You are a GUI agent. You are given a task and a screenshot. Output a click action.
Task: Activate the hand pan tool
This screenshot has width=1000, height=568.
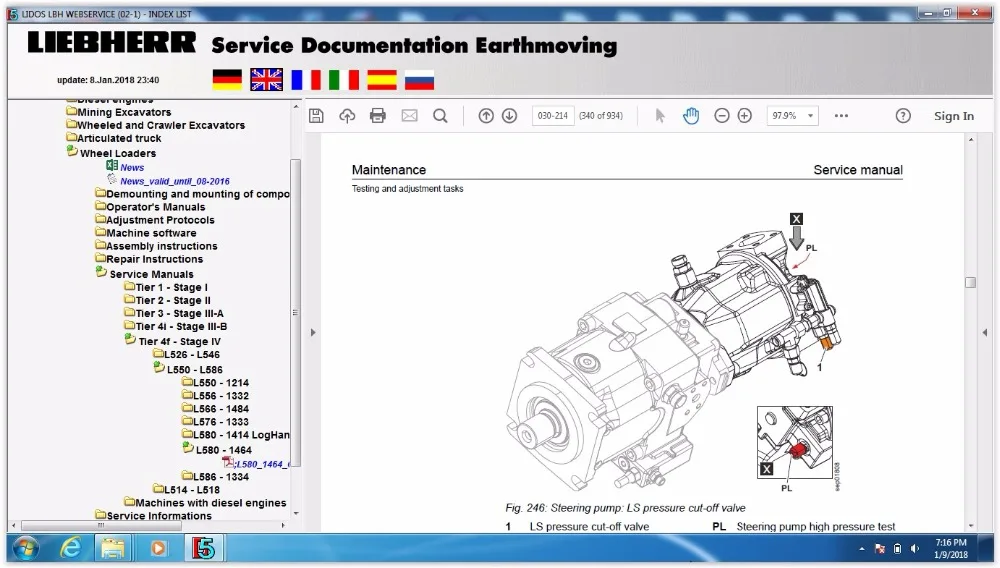click(691, 115)
